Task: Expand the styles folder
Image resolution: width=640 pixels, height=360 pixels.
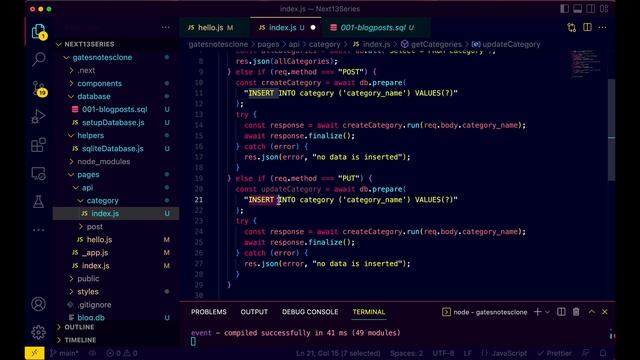Action: tap(116, 292)
